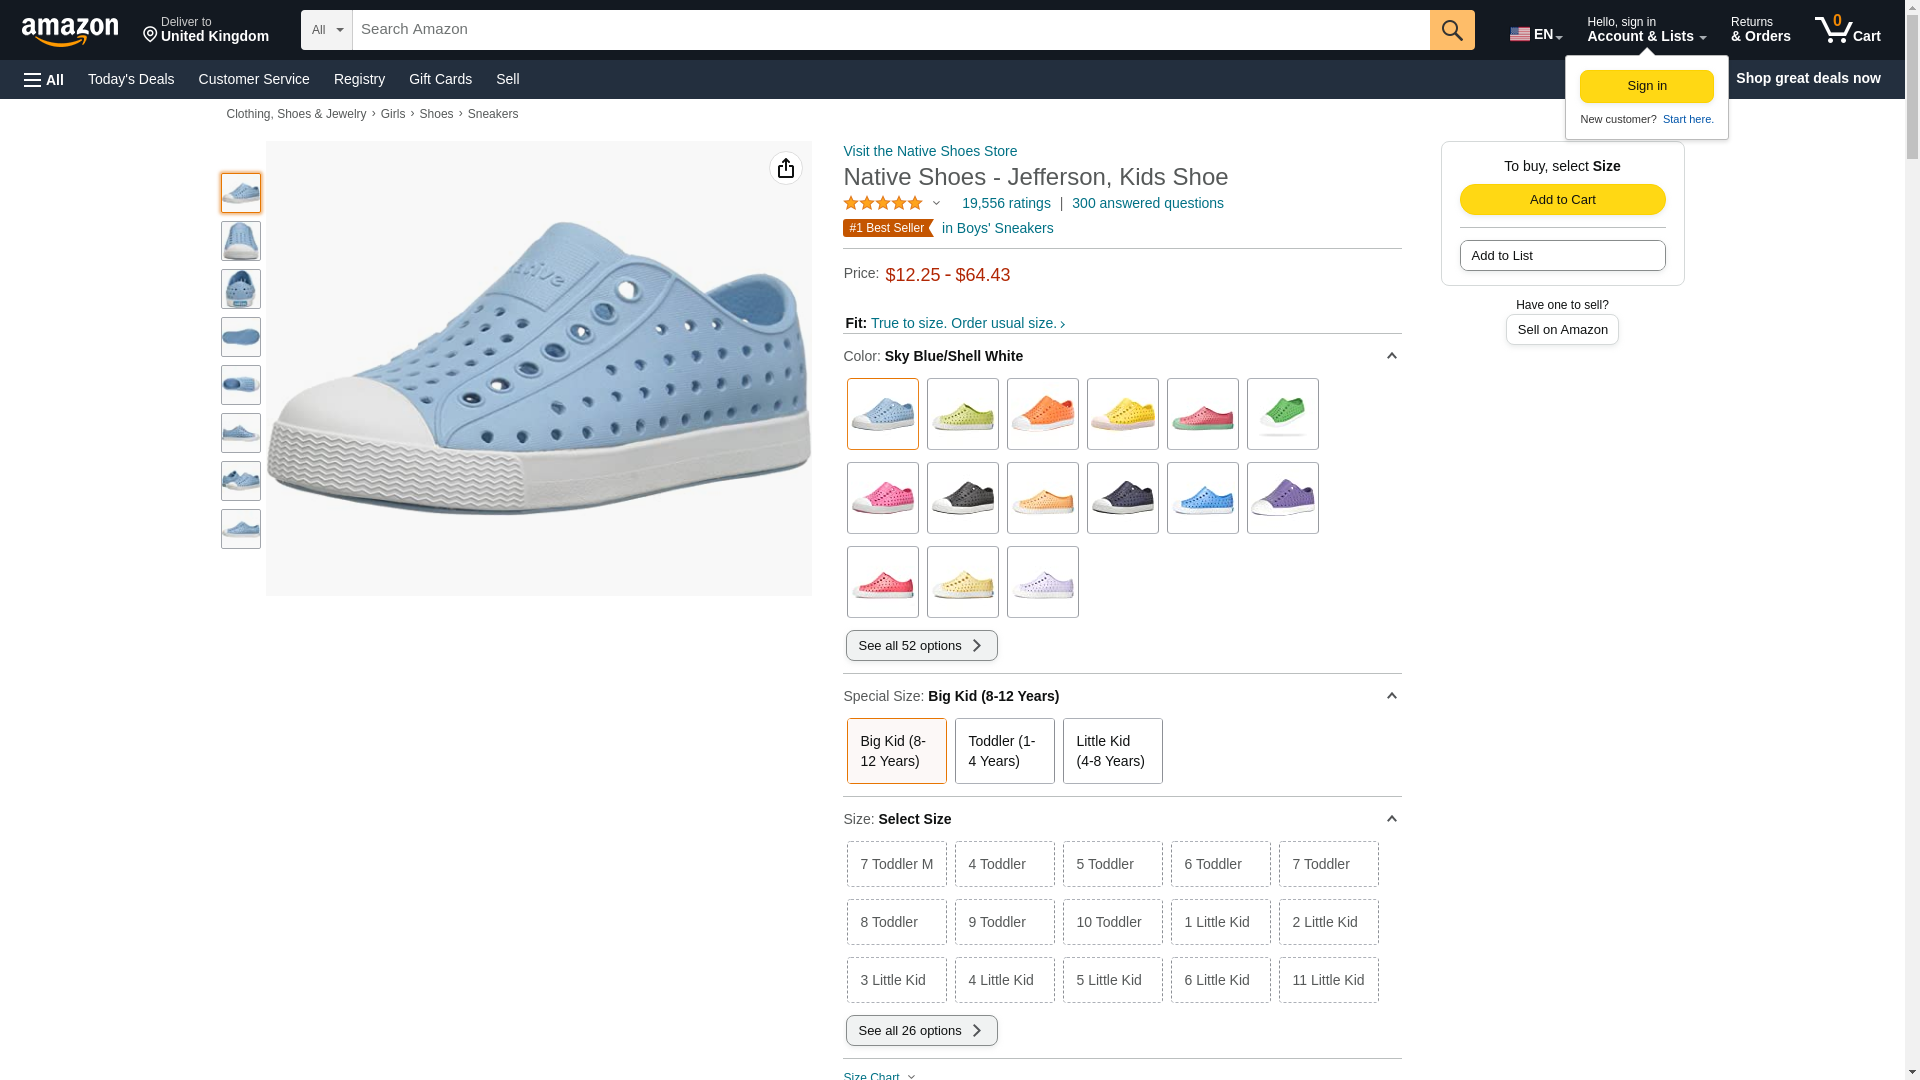Image resolution: width=1920 pixels, height=1080 pixels.
Task: Open the search category All dropdown
Action: tap(326, 30)
